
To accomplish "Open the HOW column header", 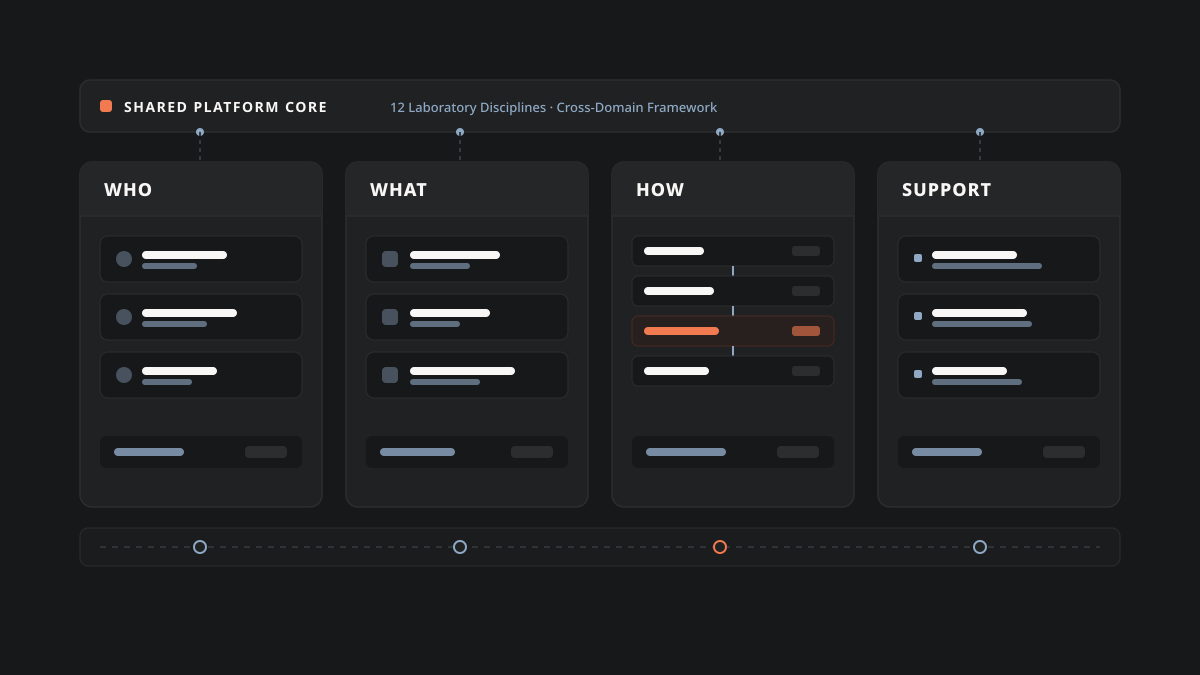I will (733, 189).
